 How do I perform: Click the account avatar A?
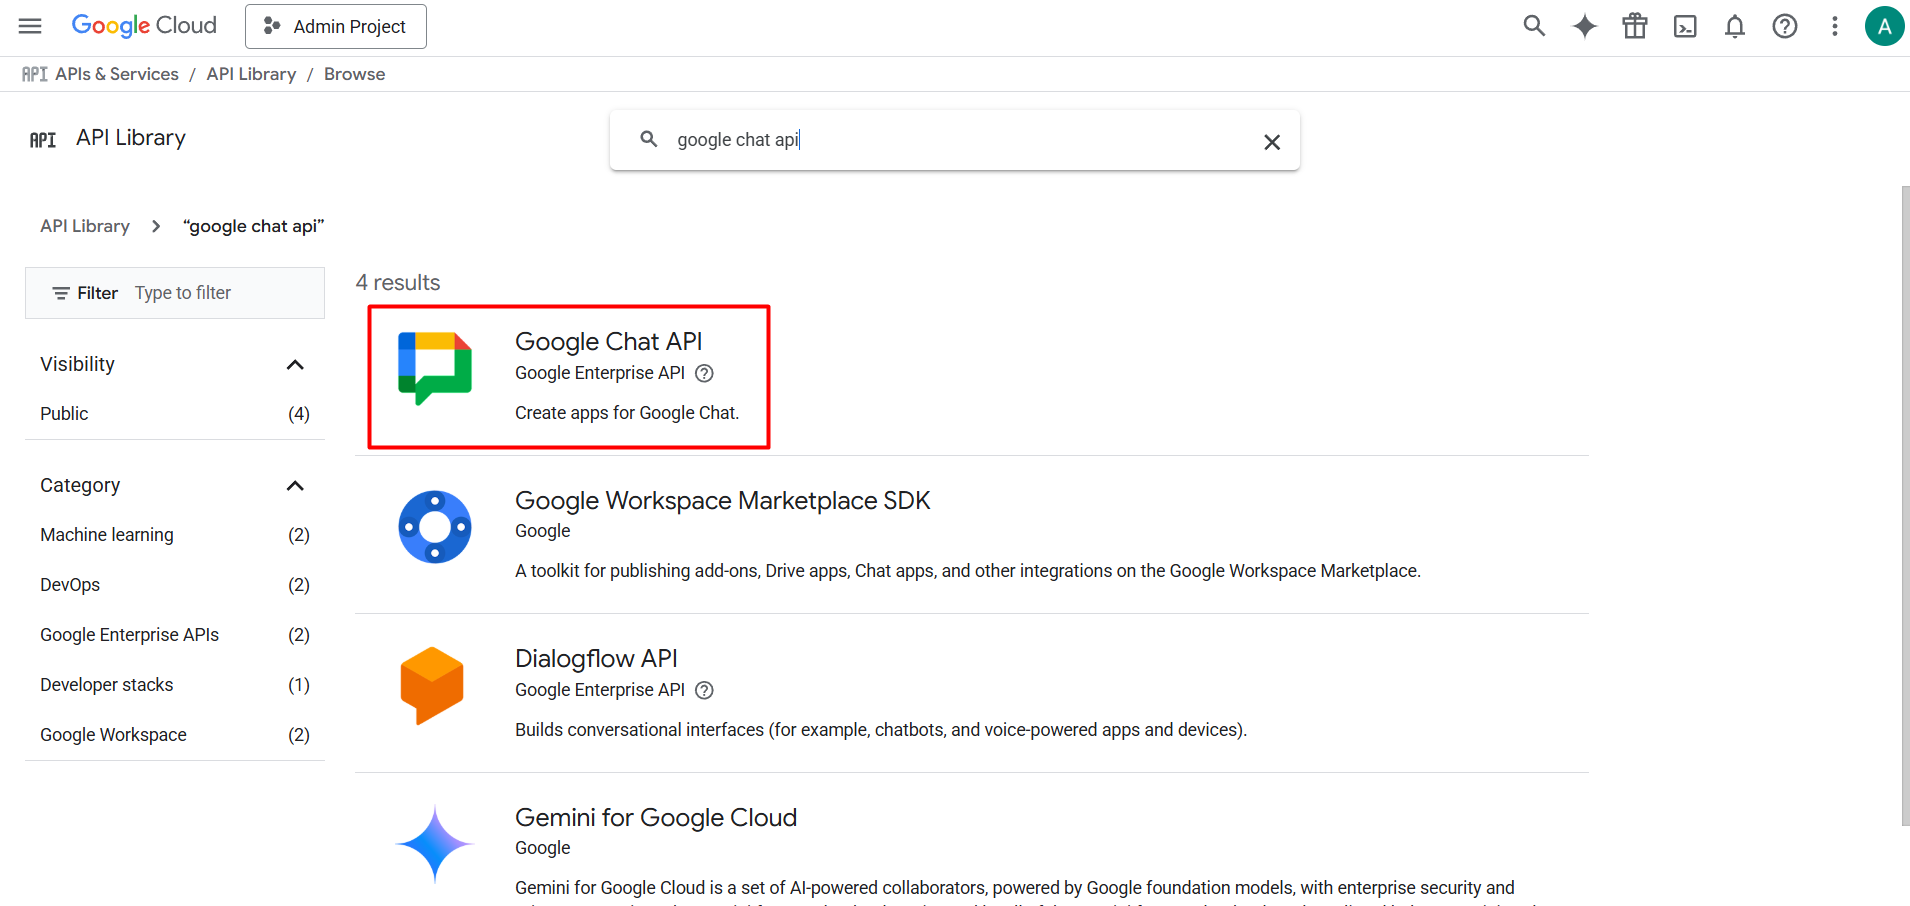(1884, 26)
